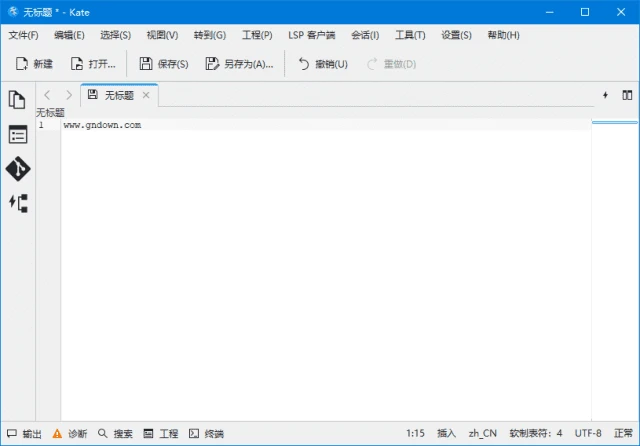Toggle the 终端 terminal panel
640x446 pixels.
[x=207, y=434]
